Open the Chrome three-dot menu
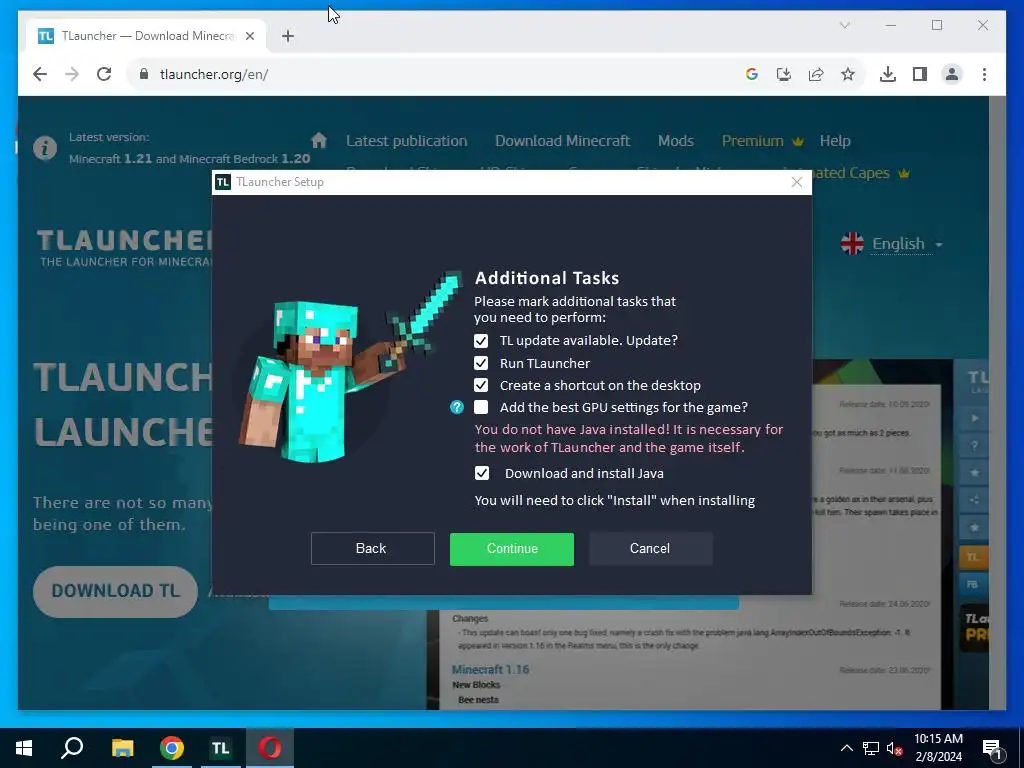The height and width of the screenshot is (768, 1024). coord(984,74)
